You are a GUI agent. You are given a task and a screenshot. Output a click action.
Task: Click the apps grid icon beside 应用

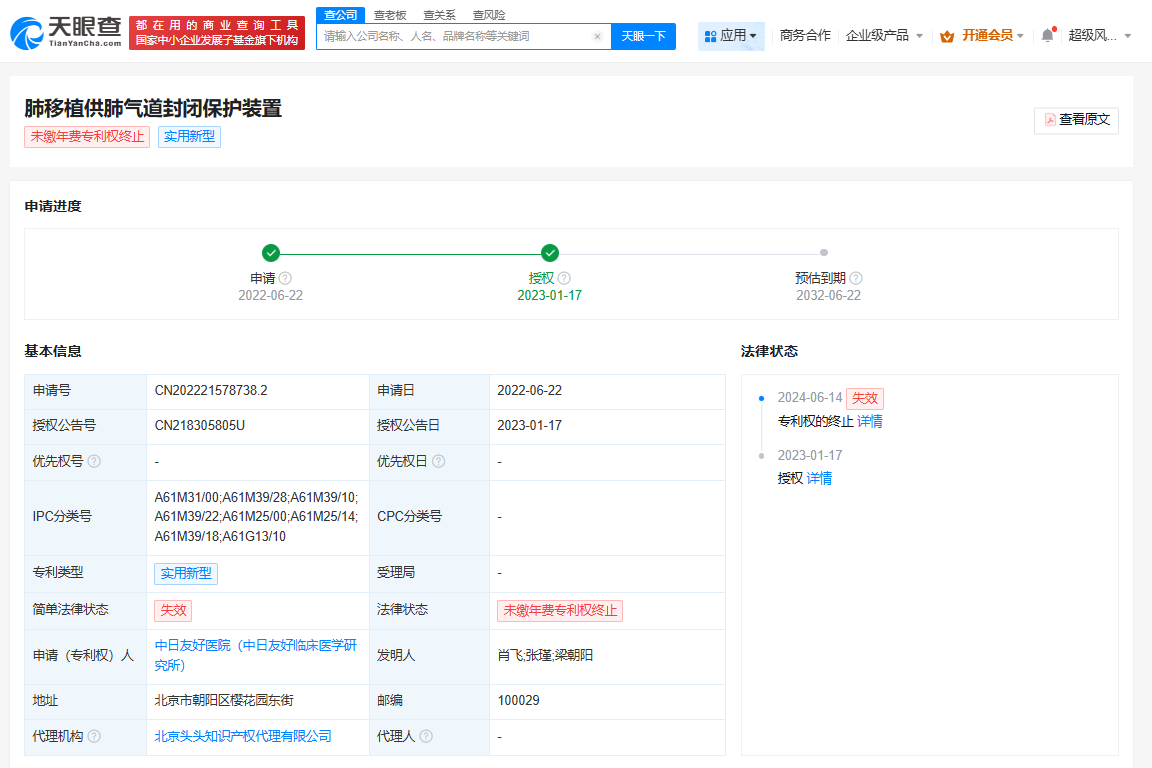pos(709,35)
